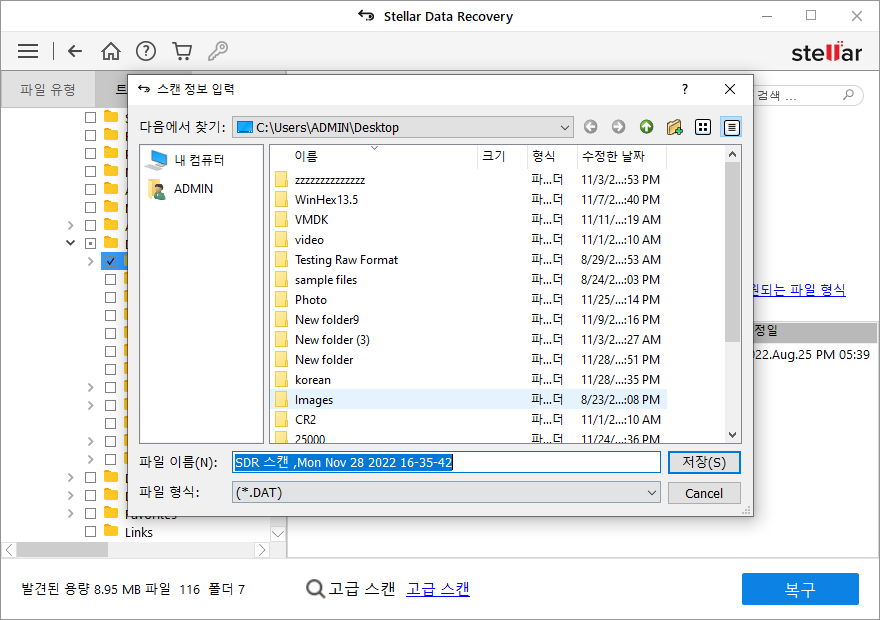Go up to the parent directory

point(647,127)
